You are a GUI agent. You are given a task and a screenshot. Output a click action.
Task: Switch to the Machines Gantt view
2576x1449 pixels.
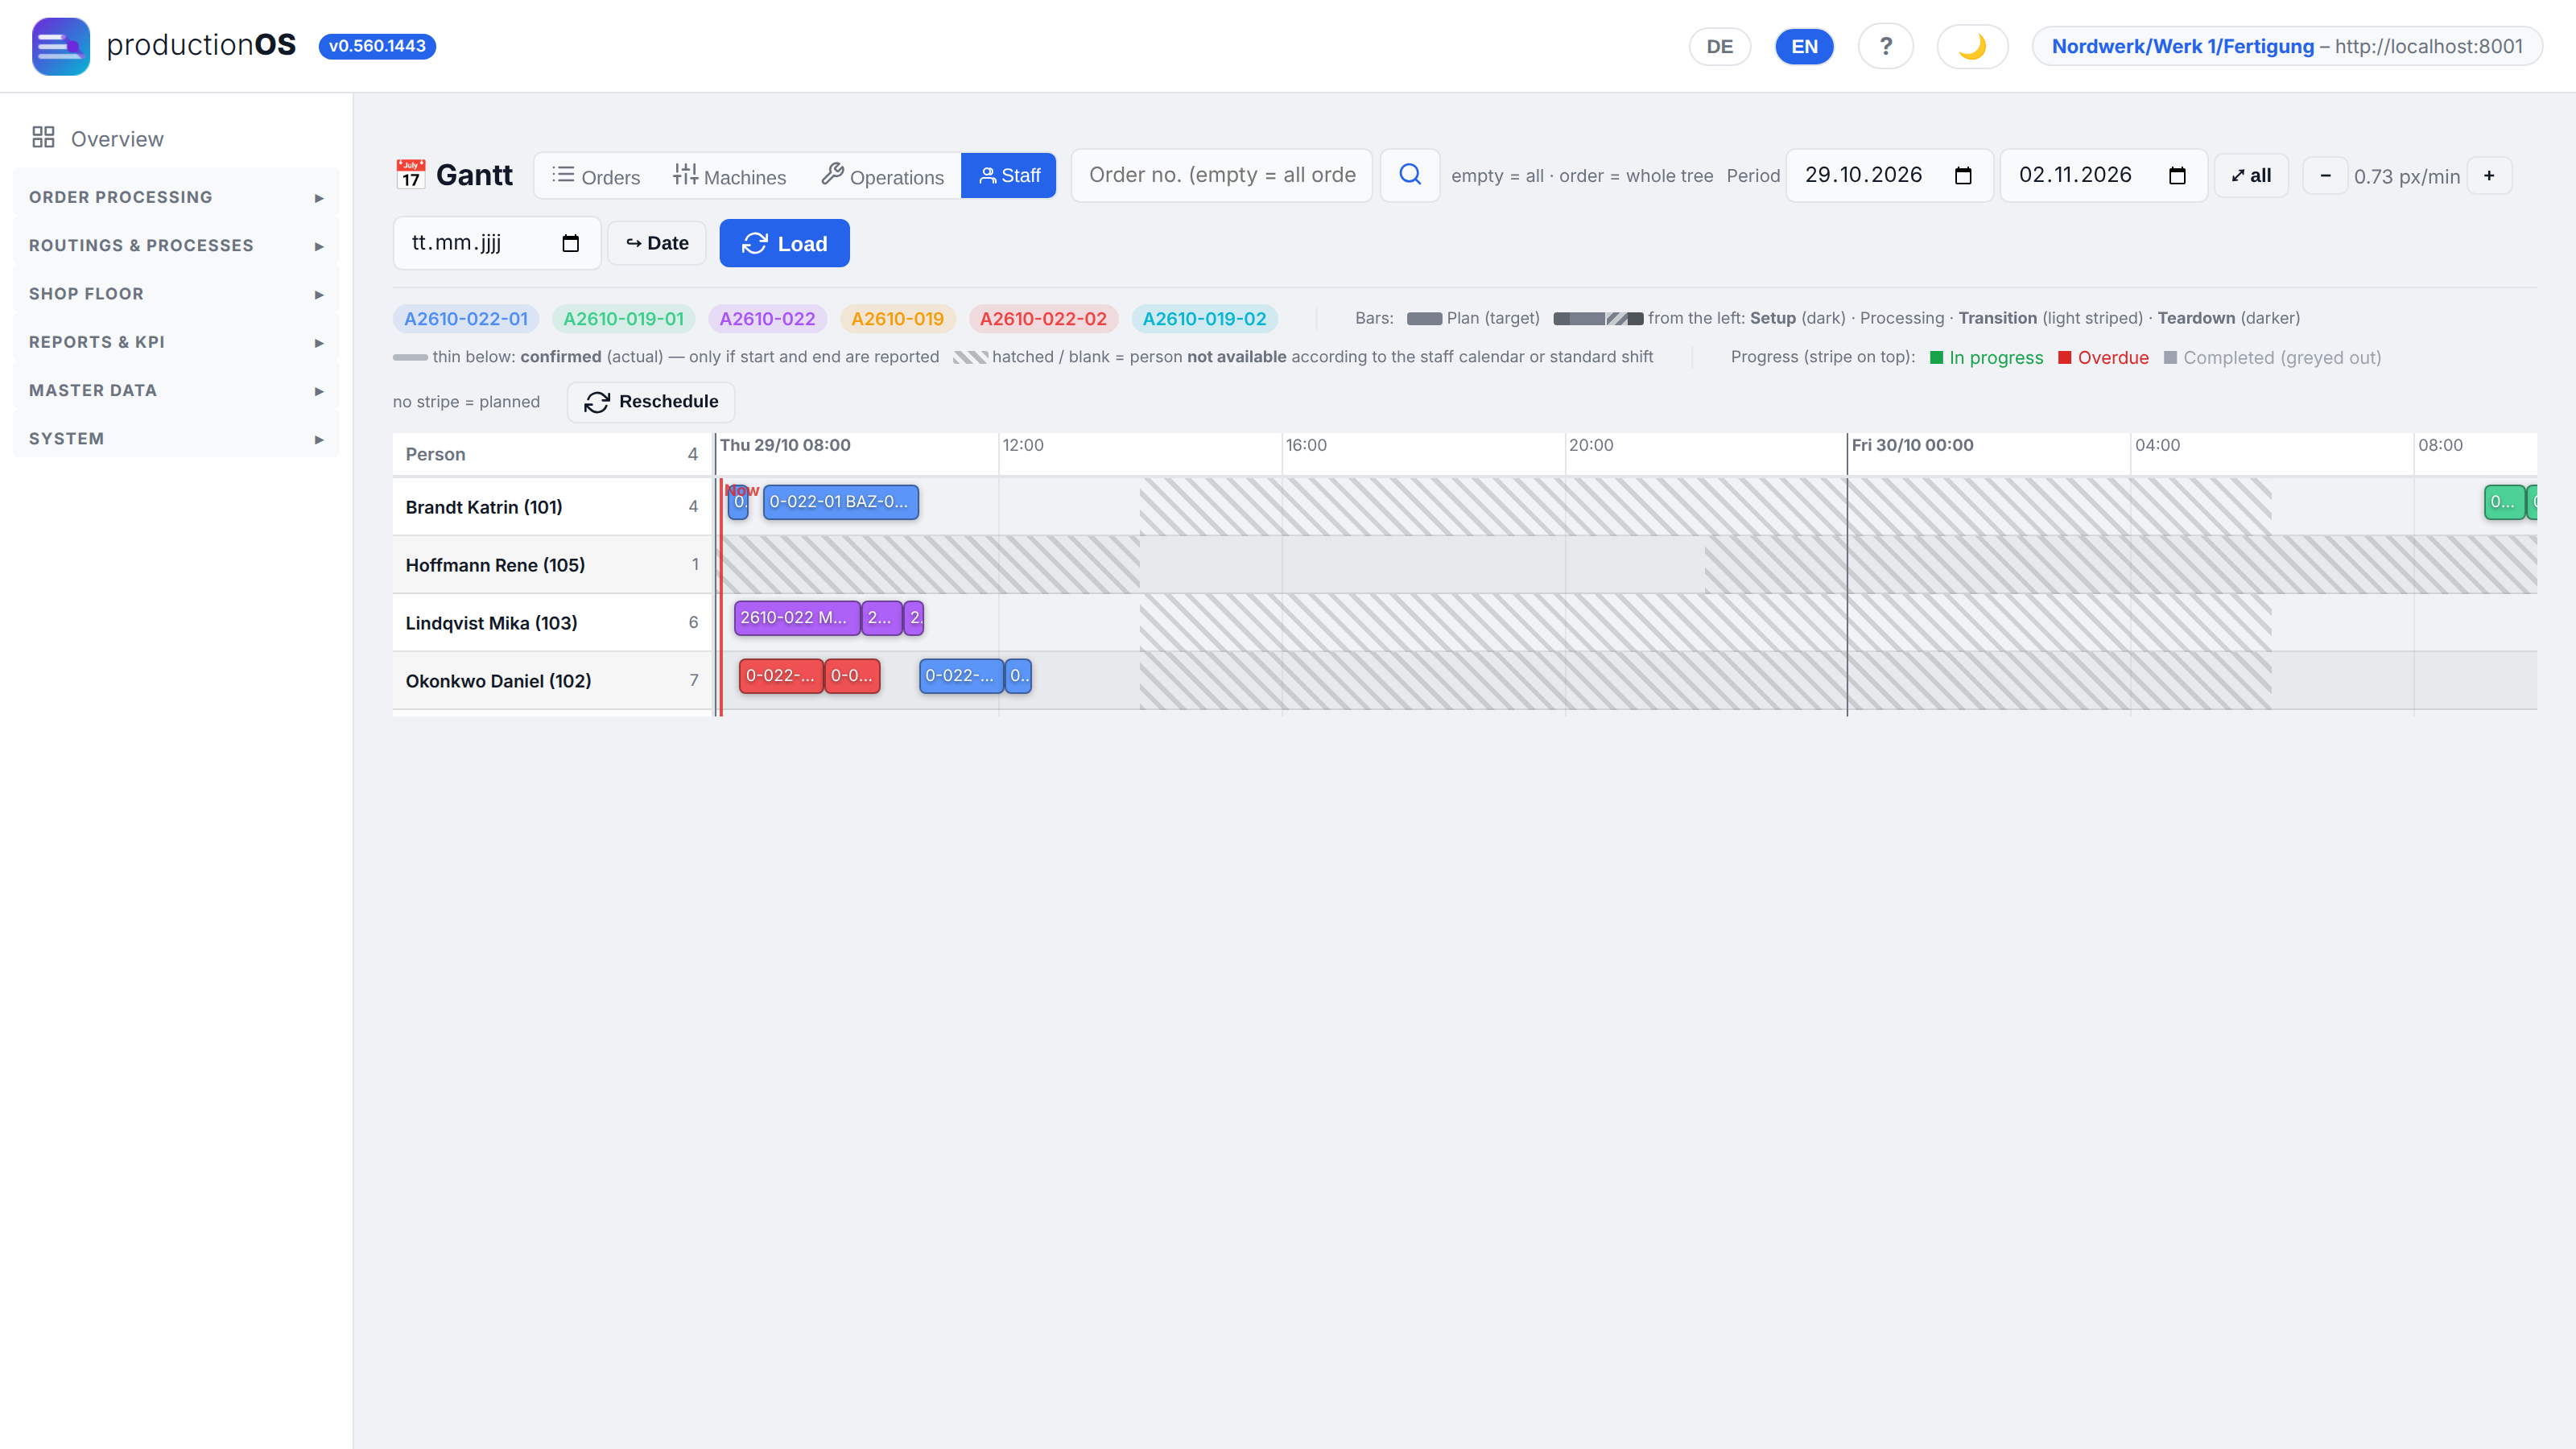[x=729, y=176]
